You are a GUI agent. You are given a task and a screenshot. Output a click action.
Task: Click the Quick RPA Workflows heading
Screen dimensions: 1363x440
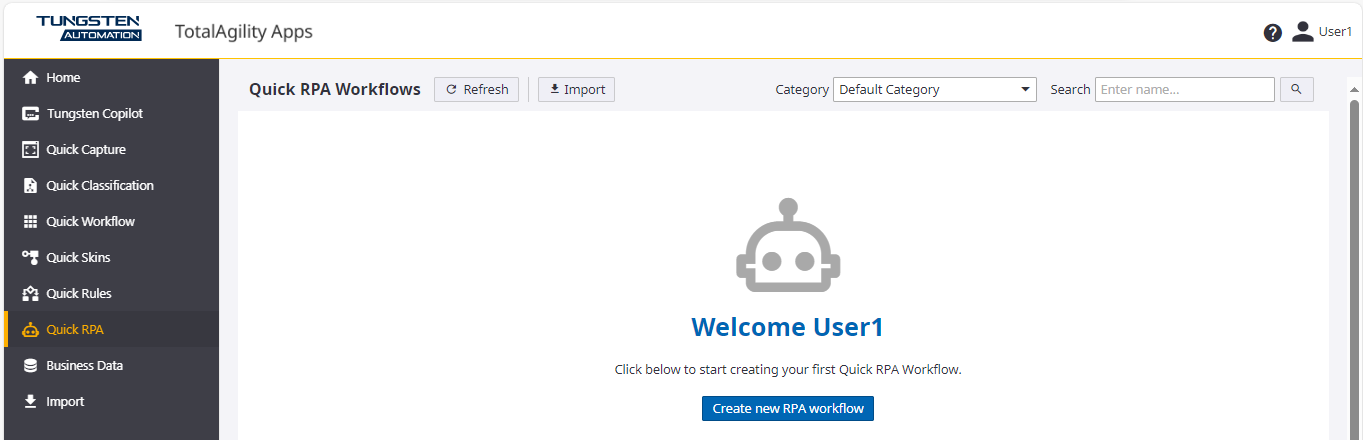pyautogui.click(x=335, y=90)
